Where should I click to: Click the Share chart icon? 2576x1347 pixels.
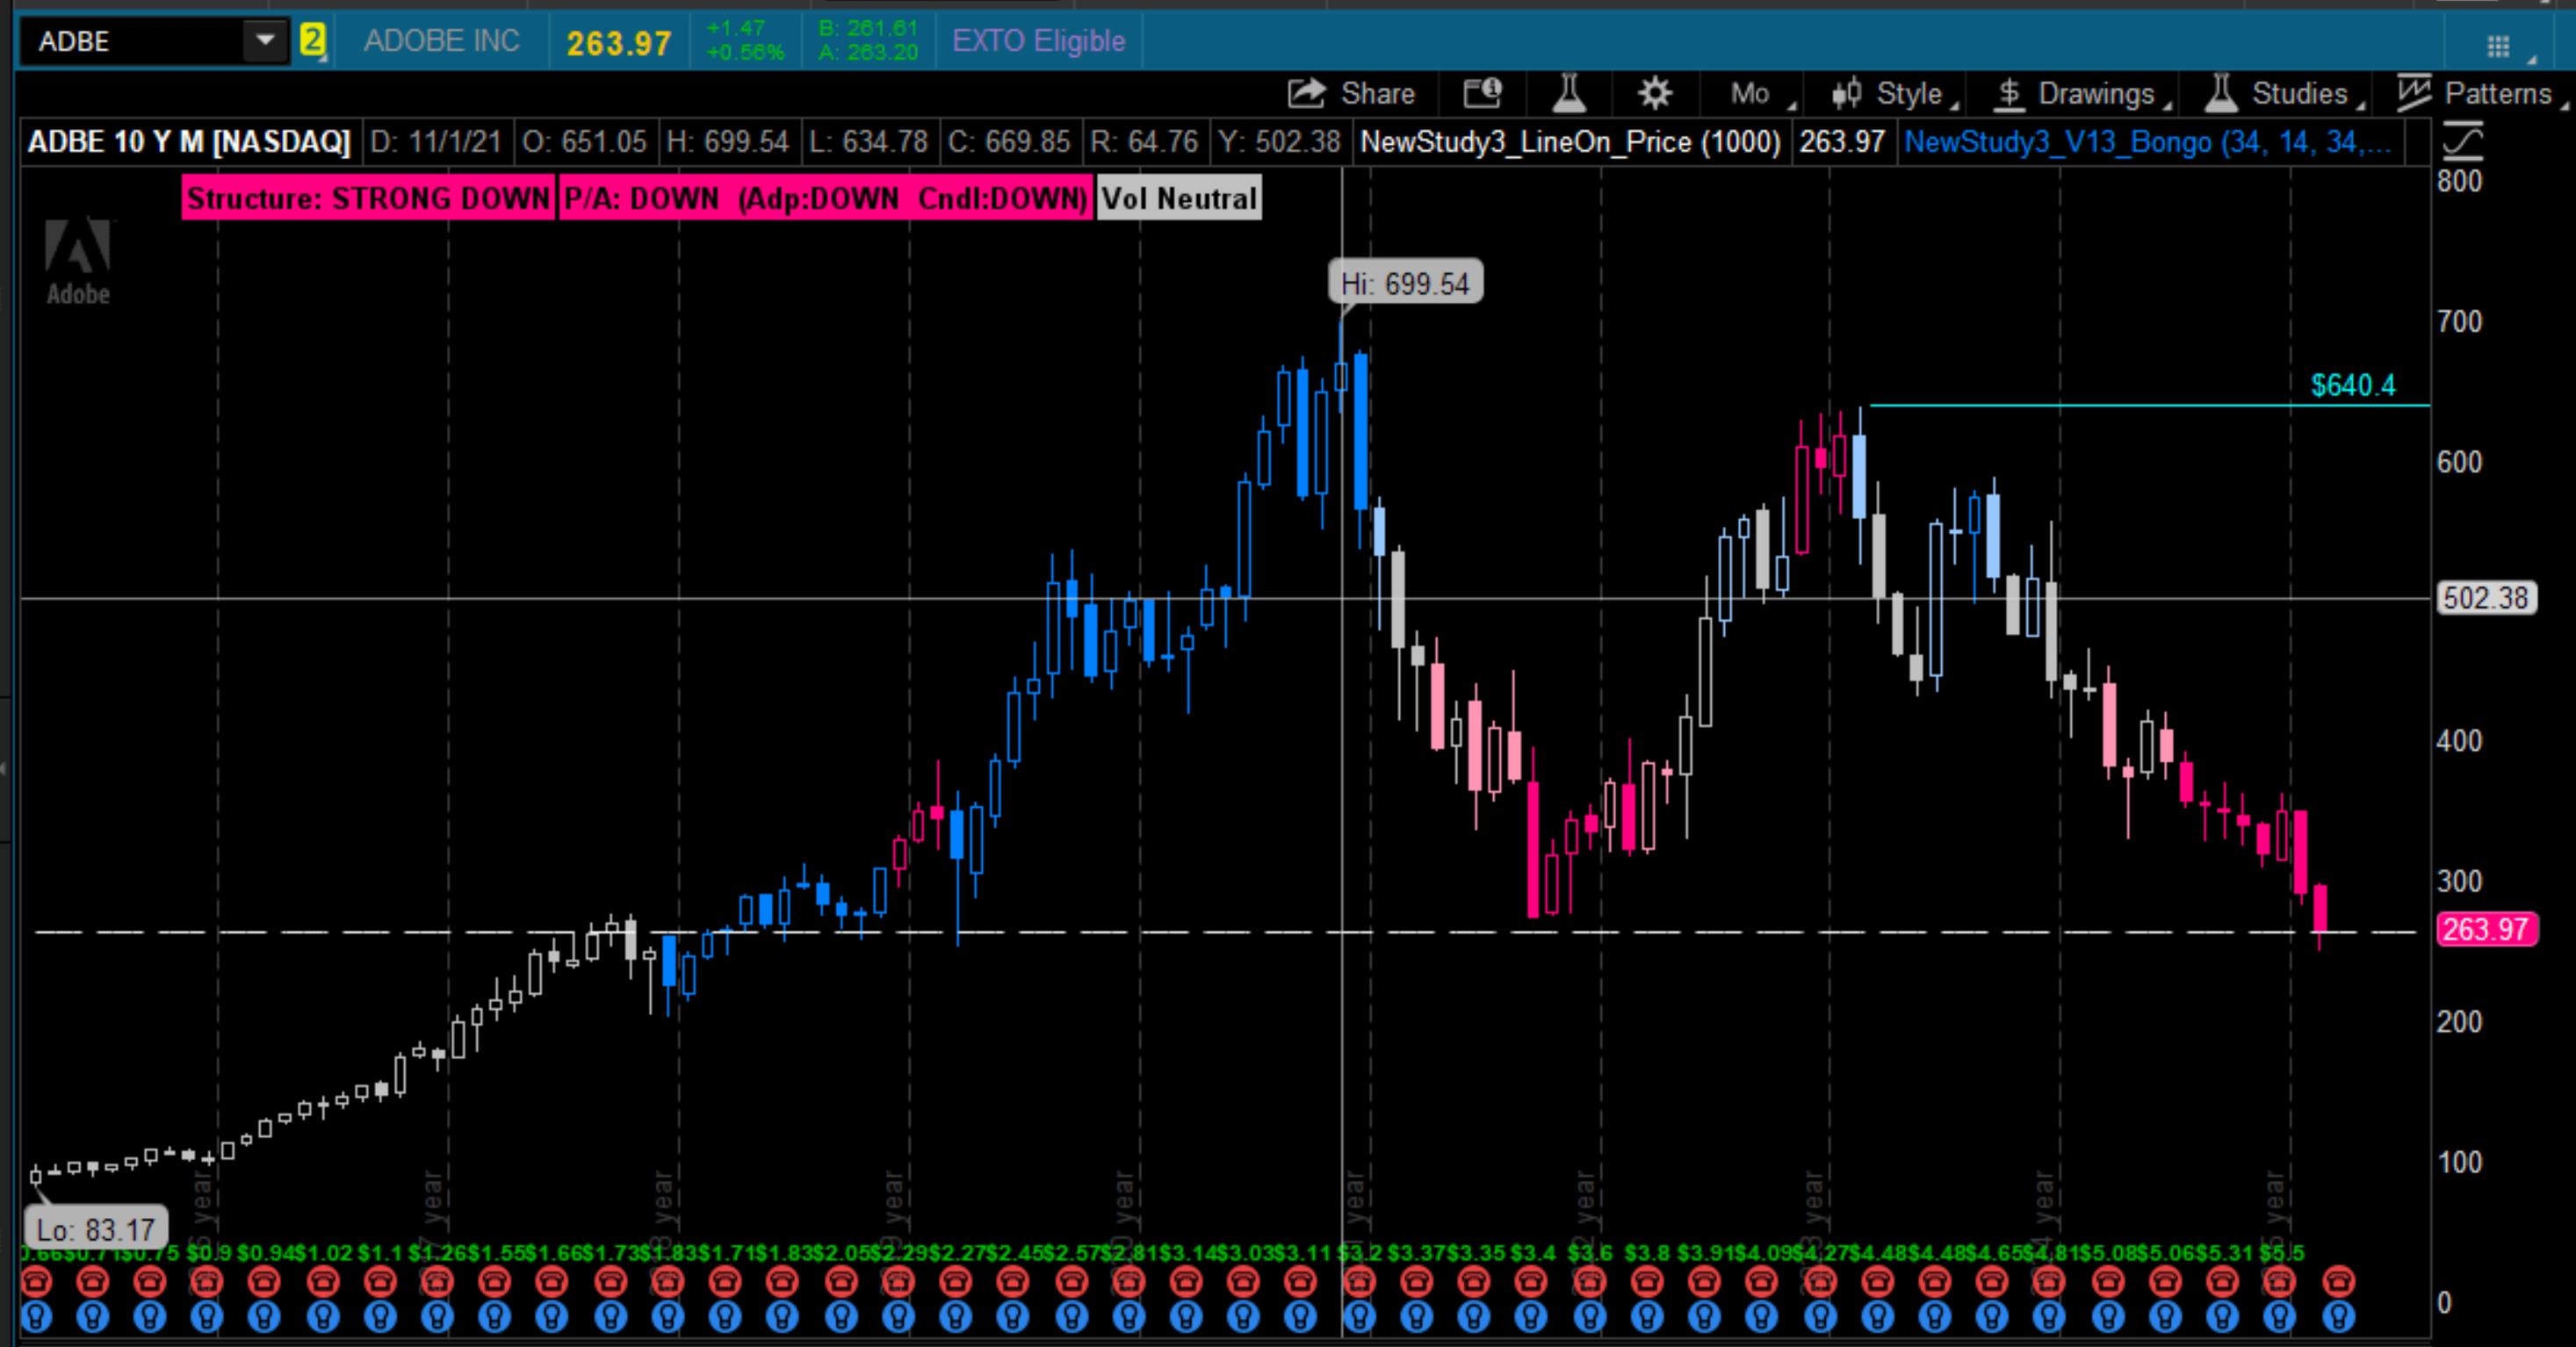tap(1307, 94)
